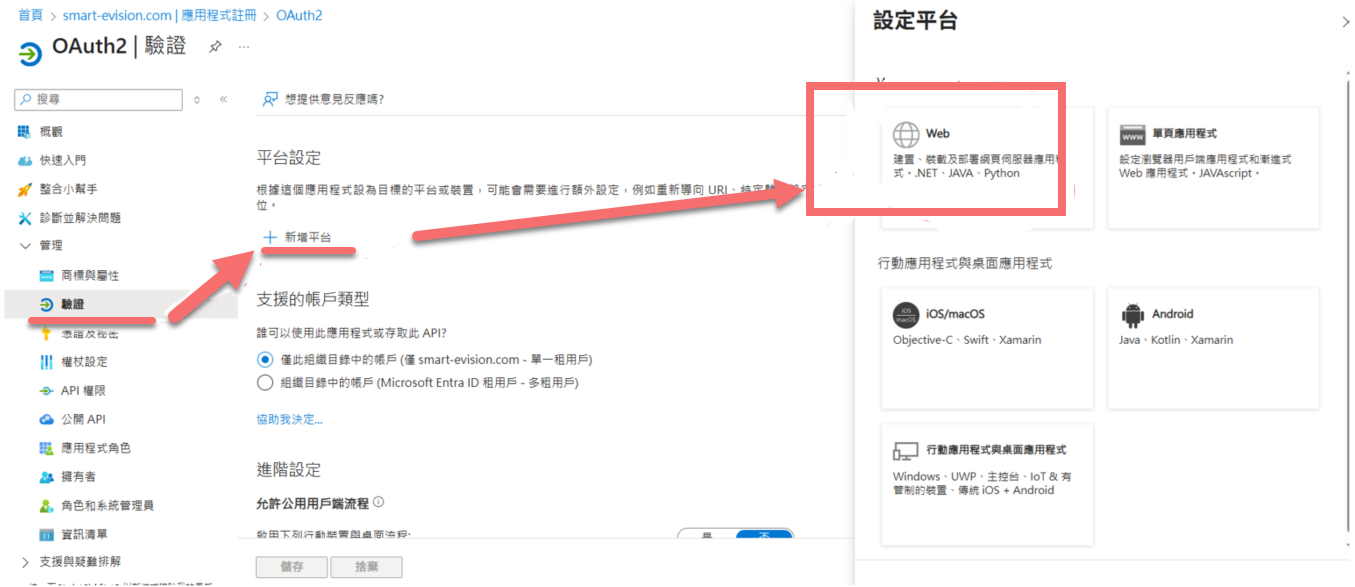Open 商標與屬性 menu item
Viewport: 1355px width, 587px height.
[x=89, y=275]
